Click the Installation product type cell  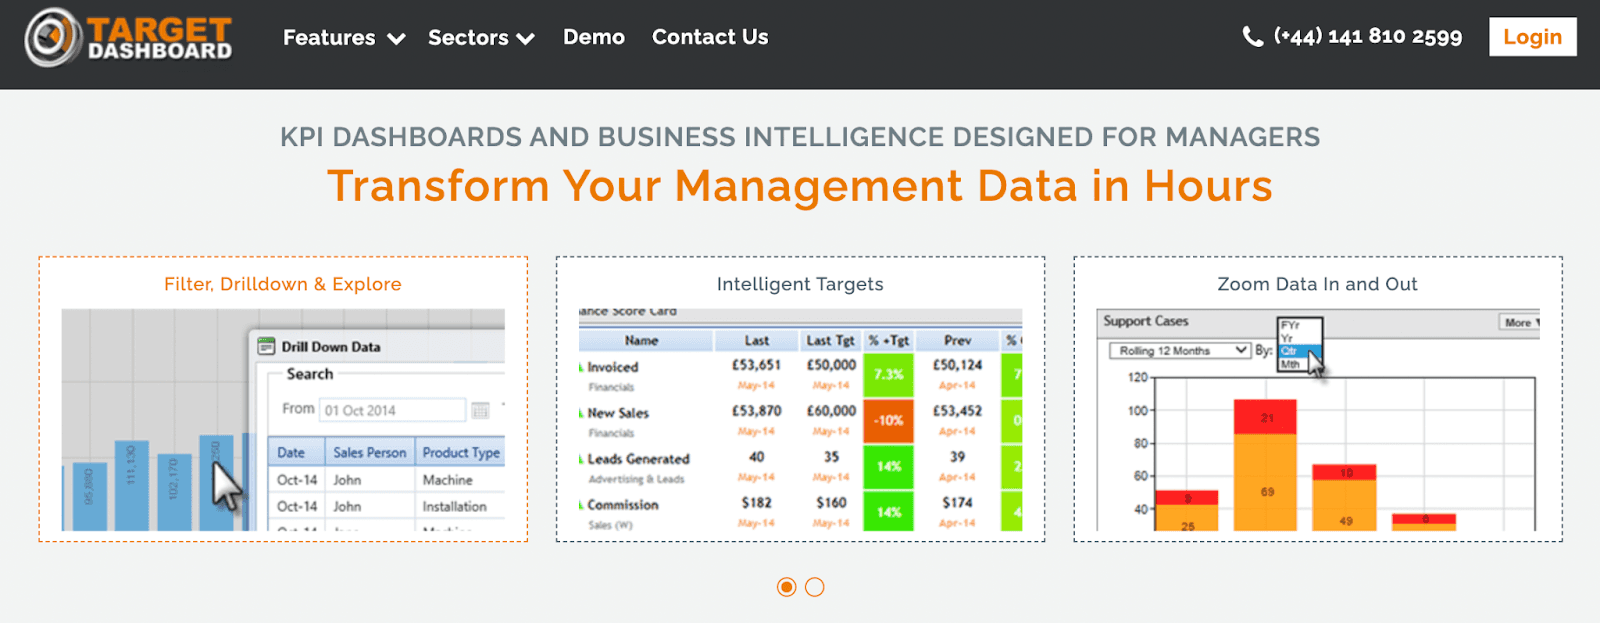[x=454, y=507]
